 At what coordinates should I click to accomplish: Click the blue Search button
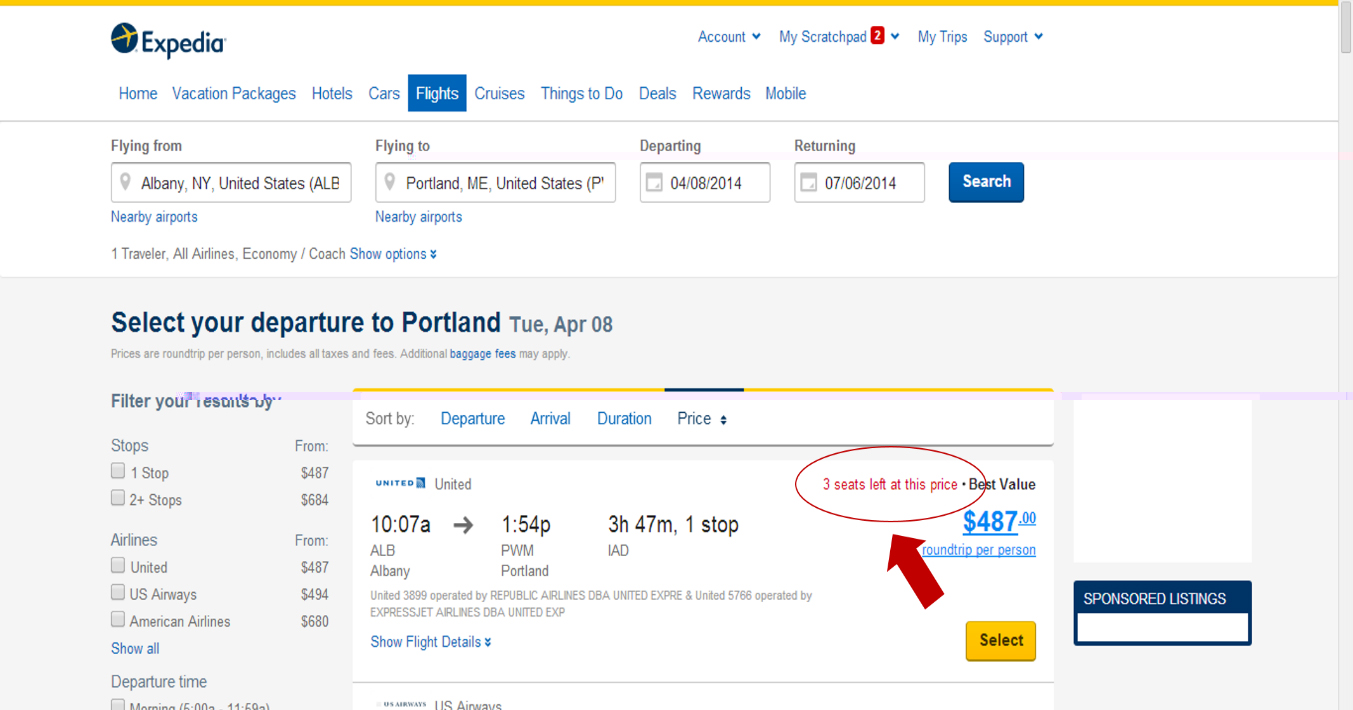986,182
